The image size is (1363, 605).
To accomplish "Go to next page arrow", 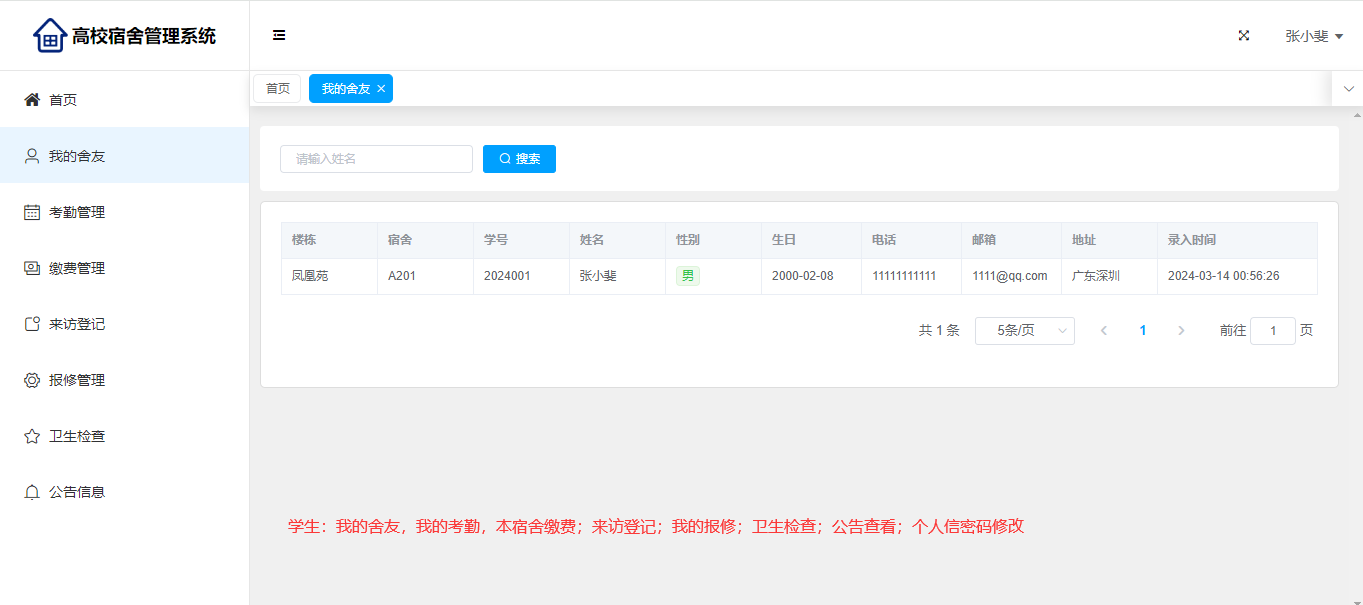I will coord(1181,331).
